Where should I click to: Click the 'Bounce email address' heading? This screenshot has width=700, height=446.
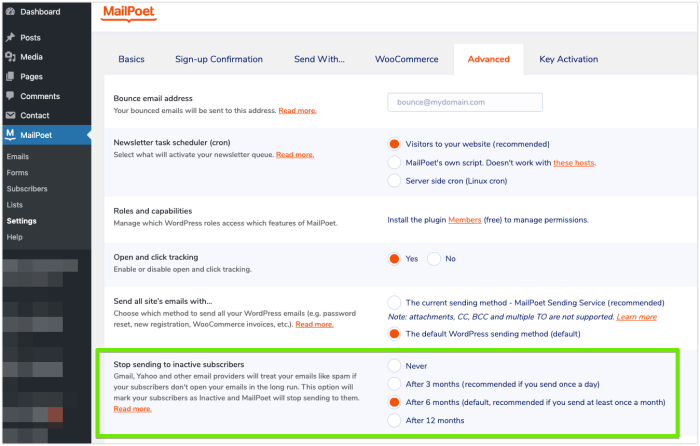[x=153, y=98]
